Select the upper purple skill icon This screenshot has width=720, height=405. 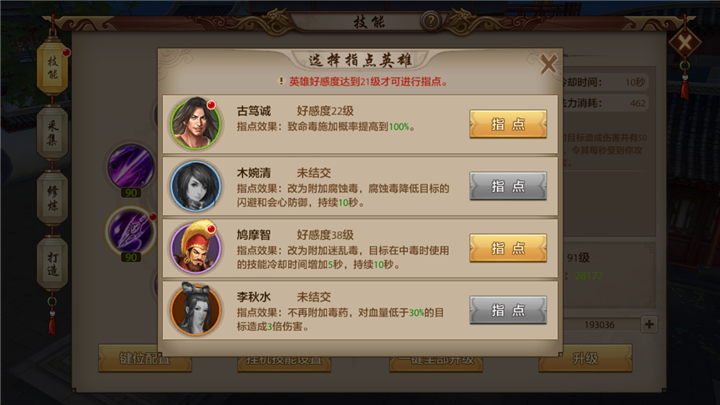[x=131, y=167]
